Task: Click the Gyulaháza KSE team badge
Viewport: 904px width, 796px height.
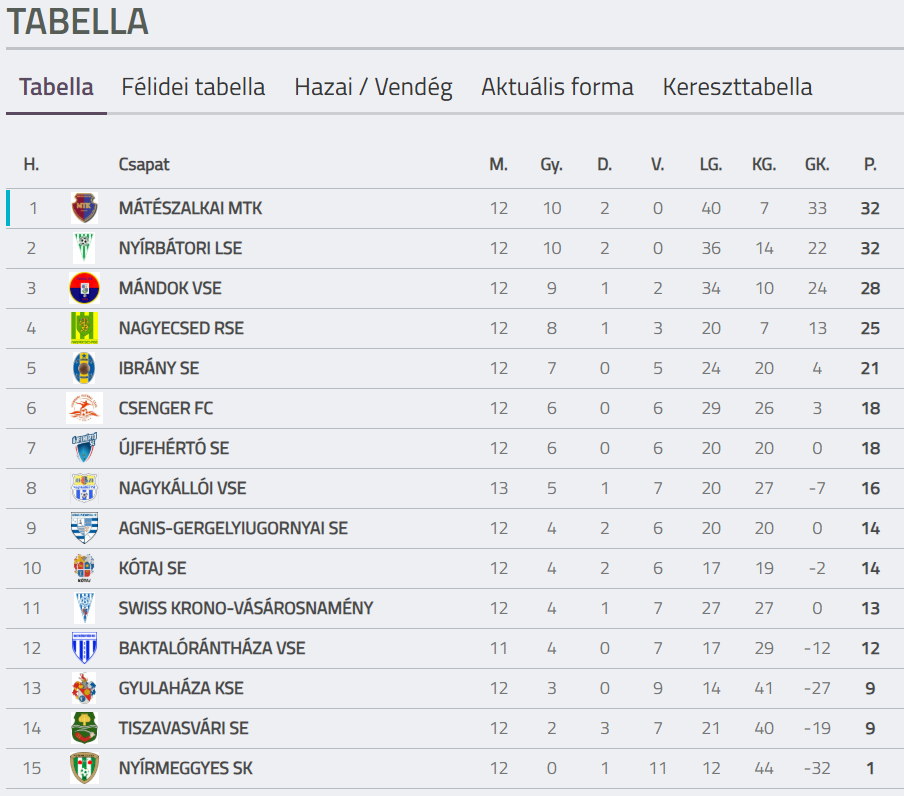Action: [84, 688]
